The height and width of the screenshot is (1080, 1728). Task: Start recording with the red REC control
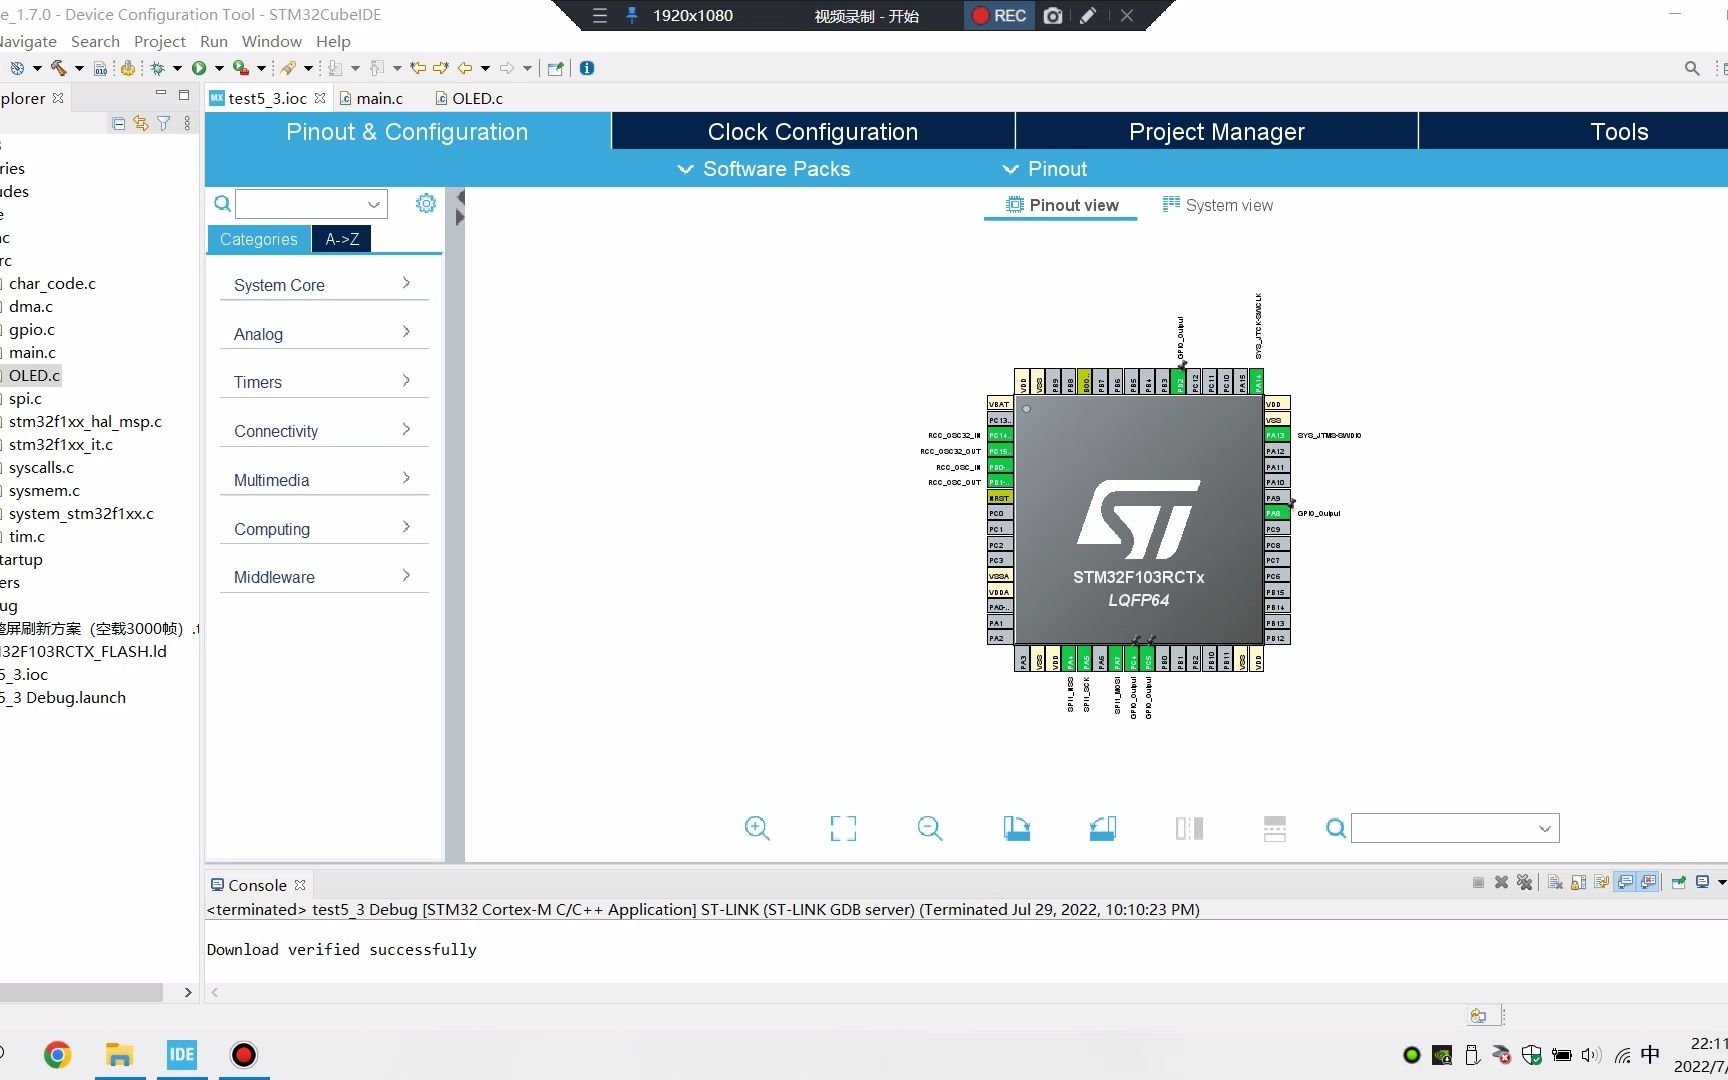(x=997, y=16)
